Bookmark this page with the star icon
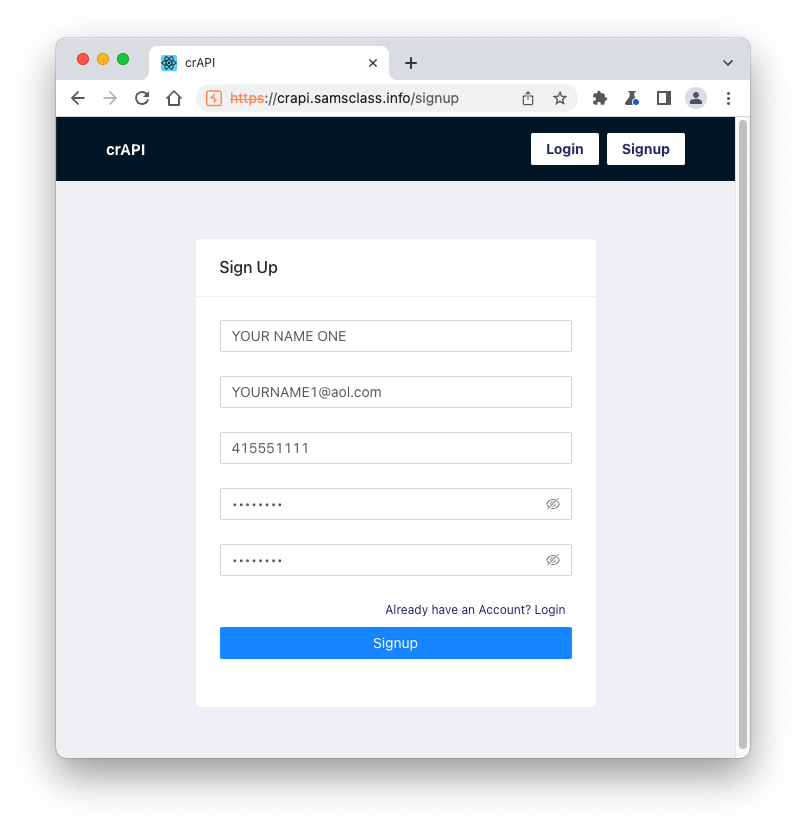This screenshot has height=832, width=806. [x=560, y=98]
